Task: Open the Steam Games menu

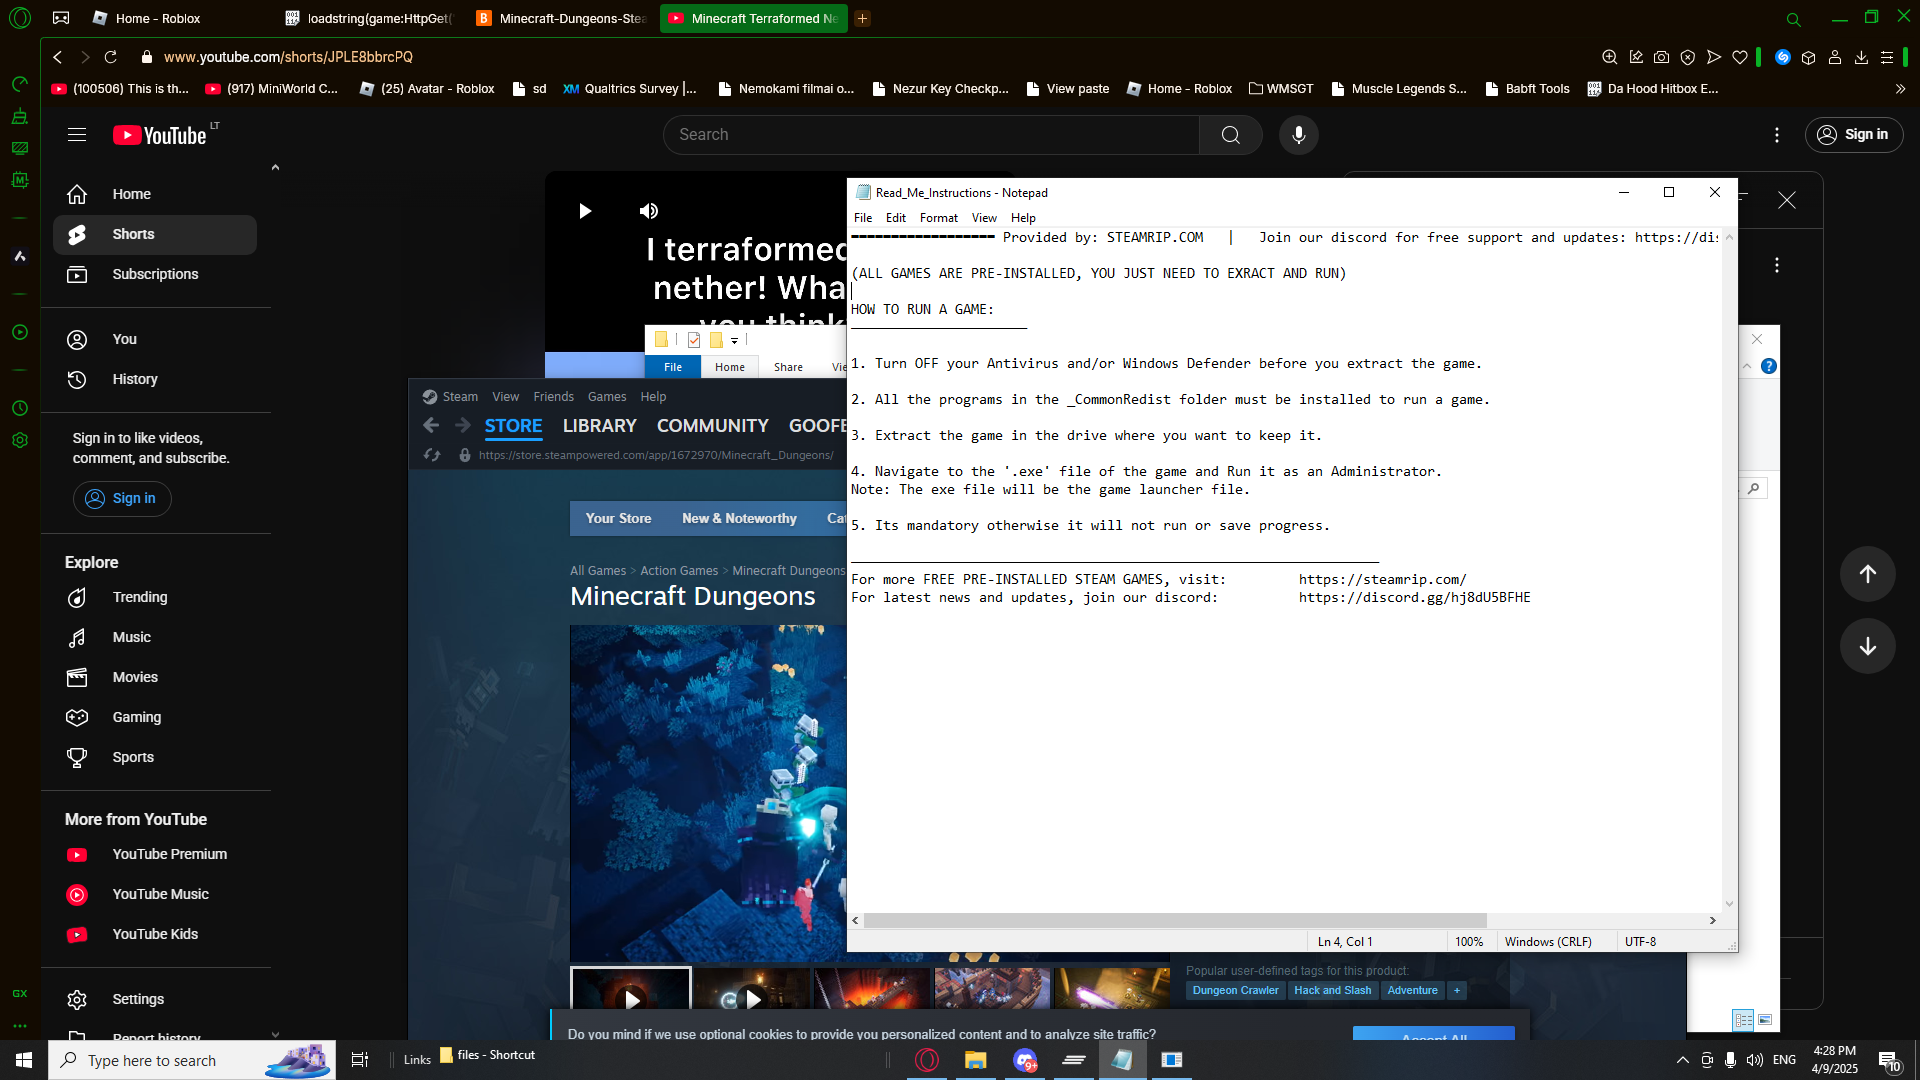Action: click(607, 397)
